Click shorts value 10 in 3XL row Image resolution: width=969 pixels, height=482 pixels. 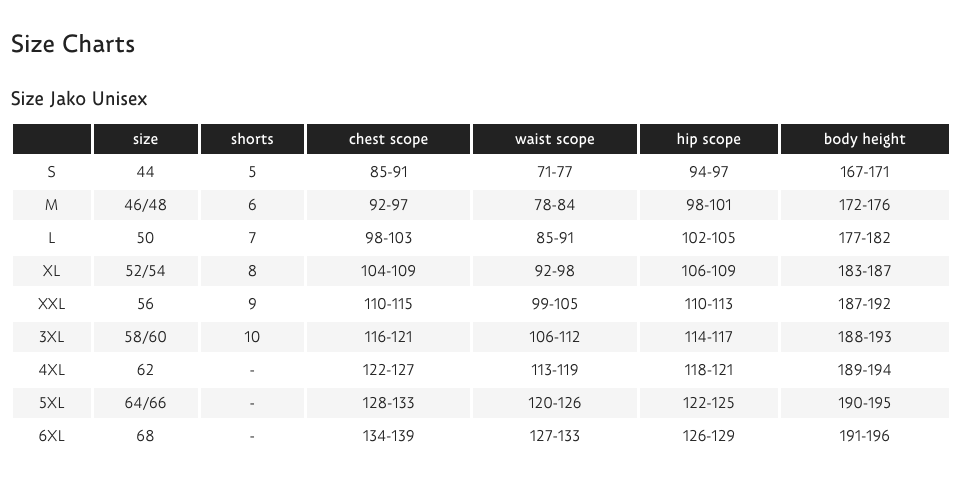coord(252,337)
